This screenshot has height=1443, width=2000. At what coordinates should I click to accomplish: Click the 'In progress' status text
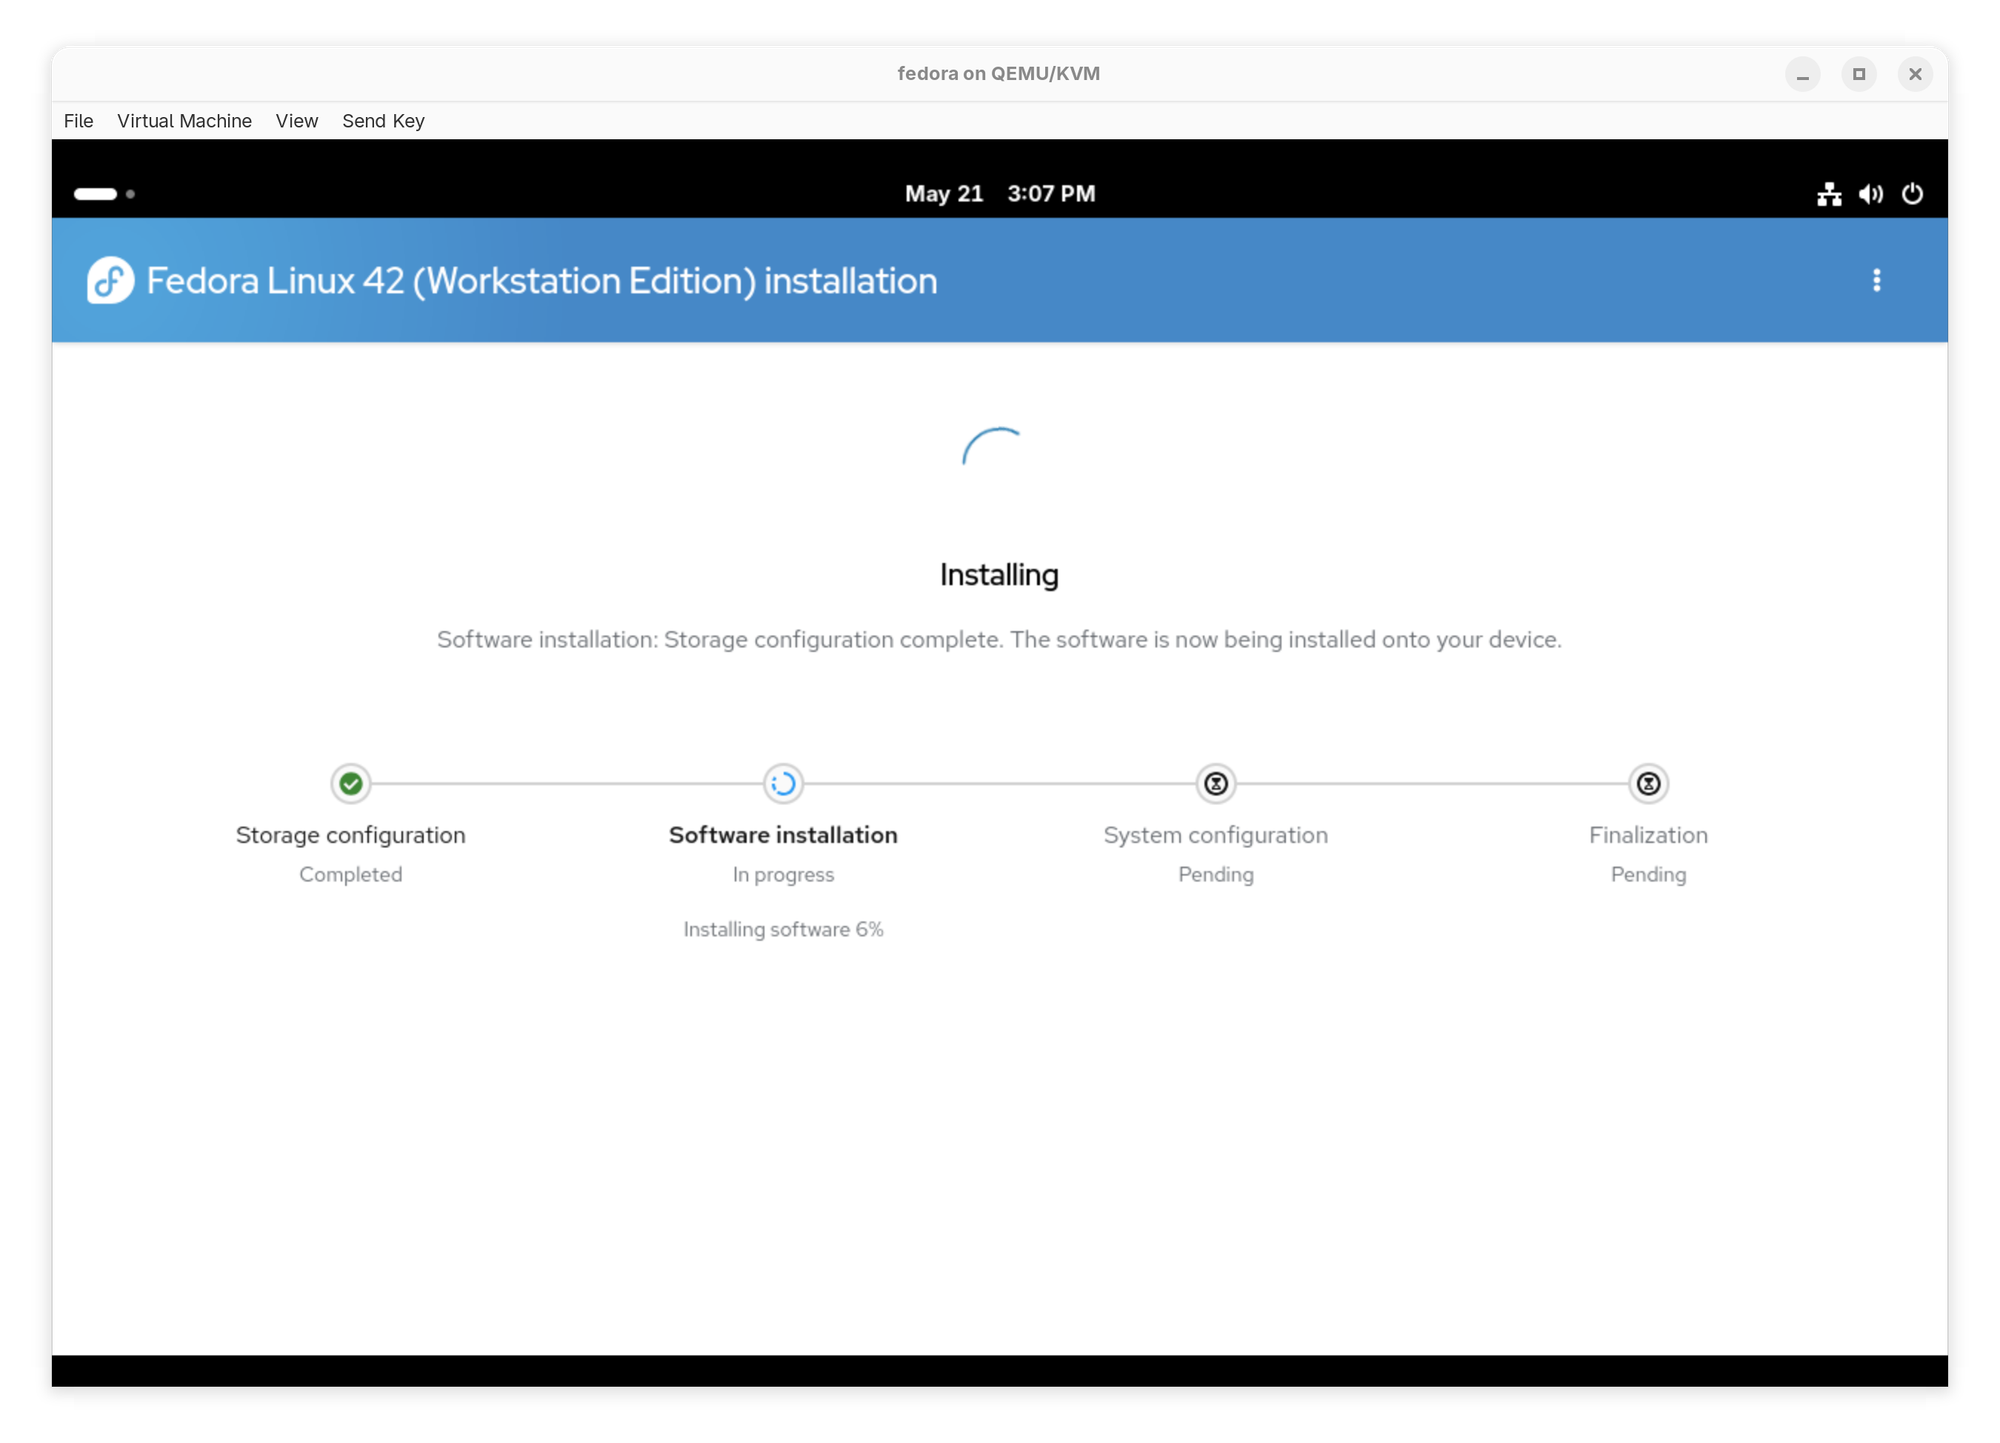[783, 875]
